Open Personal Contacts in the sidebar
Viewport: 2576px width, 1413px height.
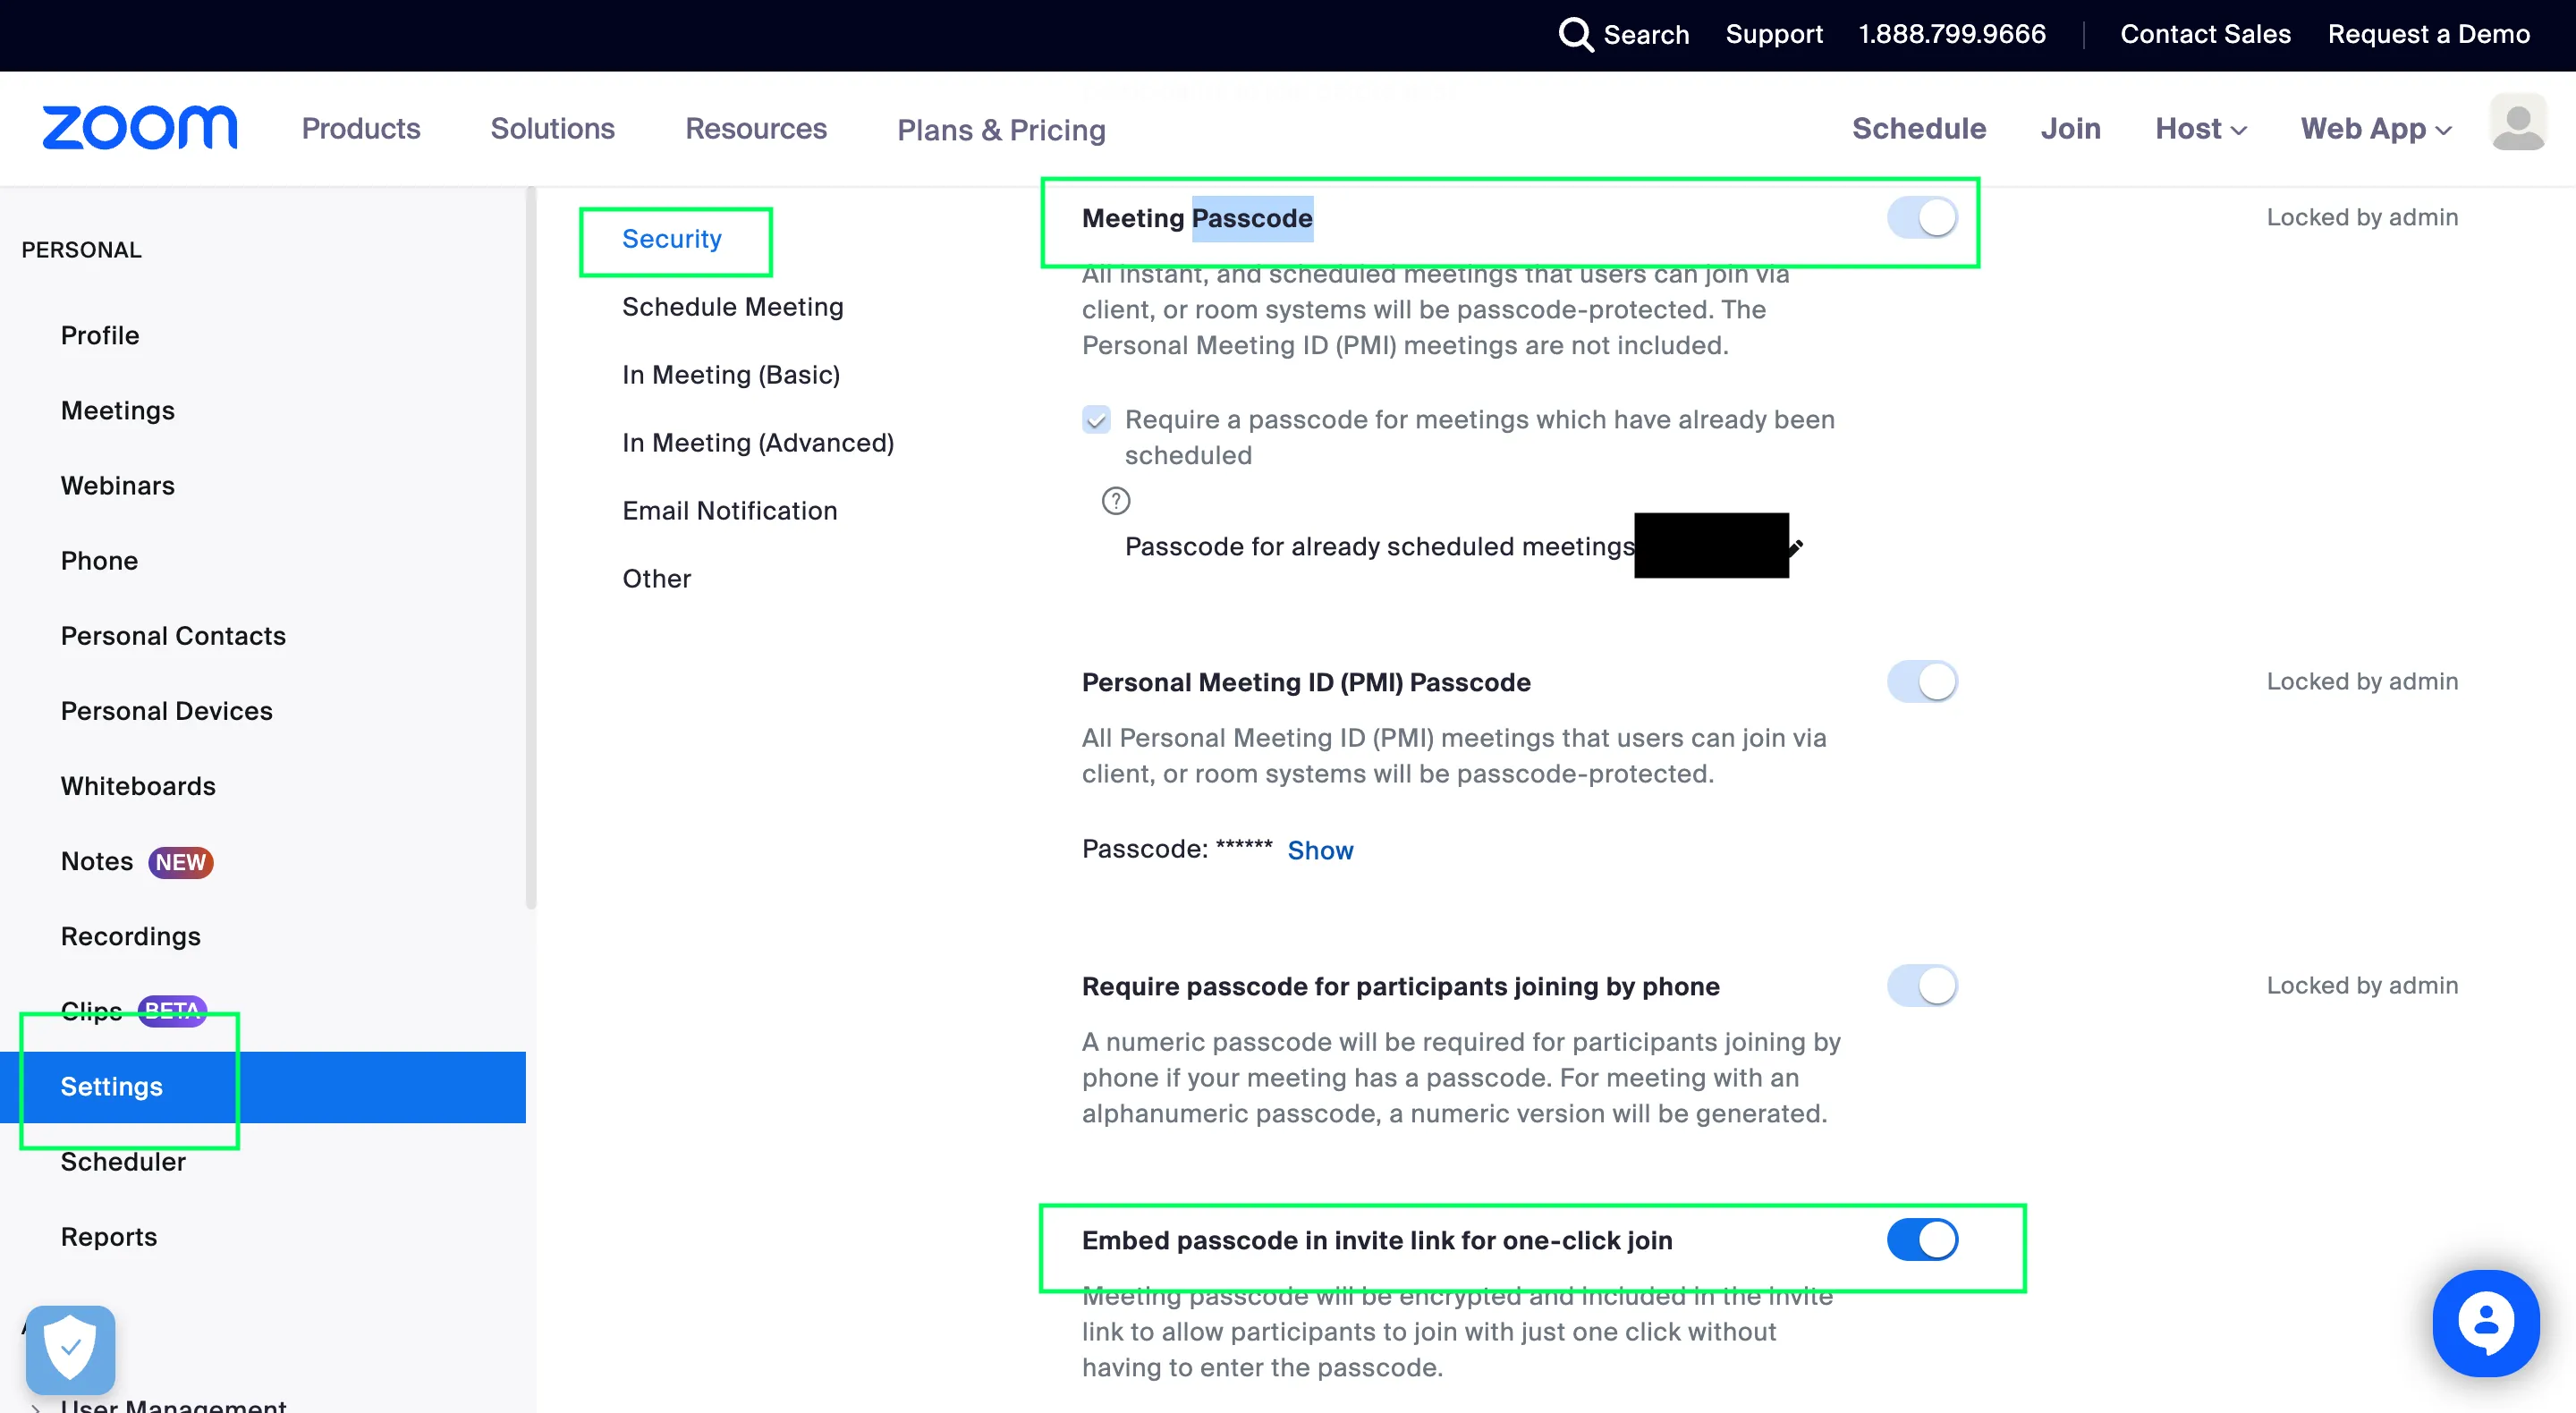[173, 636]
